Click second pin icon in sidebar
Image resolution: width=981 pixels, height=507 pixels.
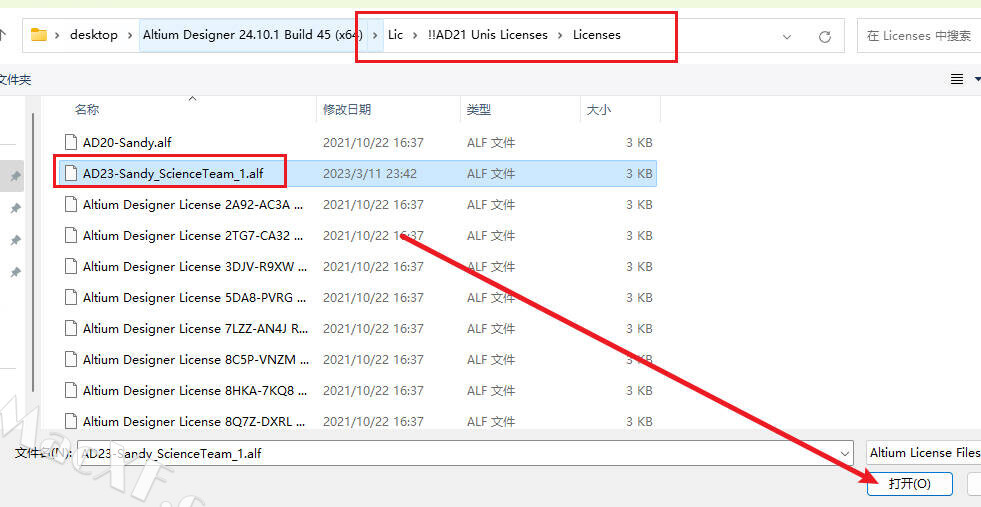point(15,208)
